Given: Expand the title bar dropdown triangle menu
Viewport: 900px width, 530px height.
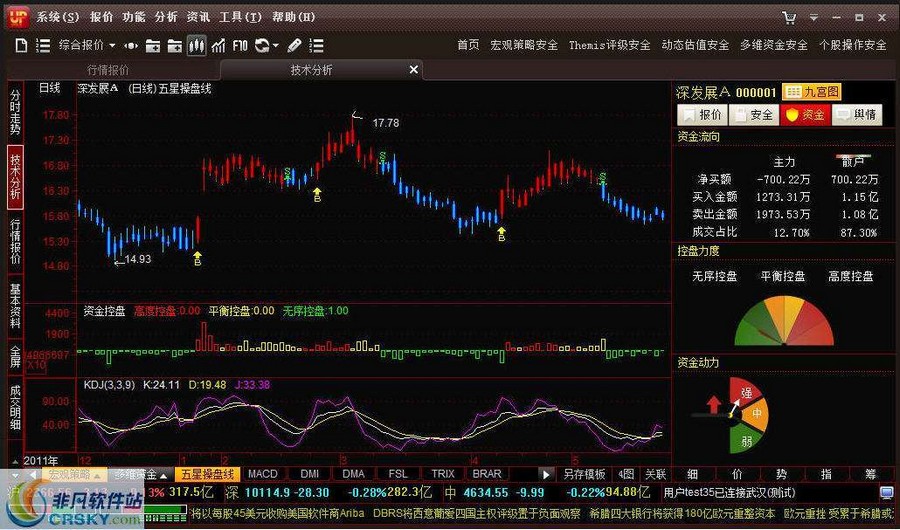Looking at the screenshot, I should point(812,17).
